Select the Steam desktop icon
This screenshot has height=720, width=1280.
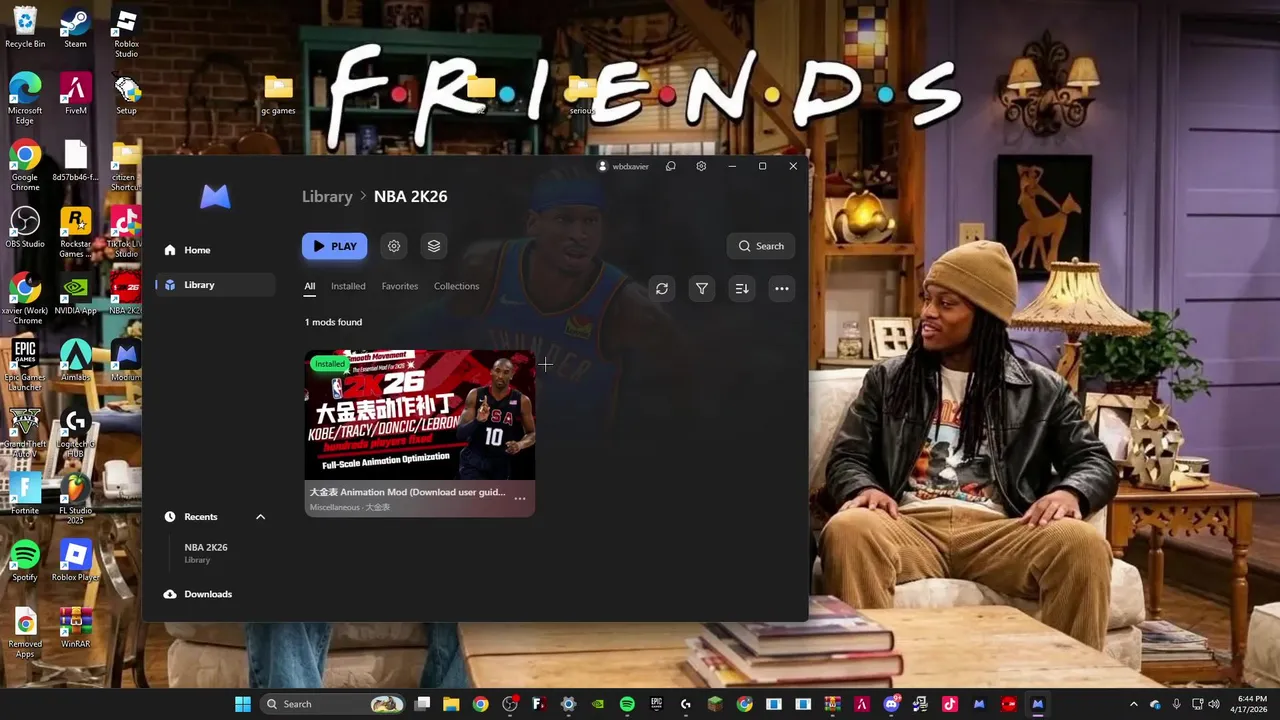pos(75,27)
